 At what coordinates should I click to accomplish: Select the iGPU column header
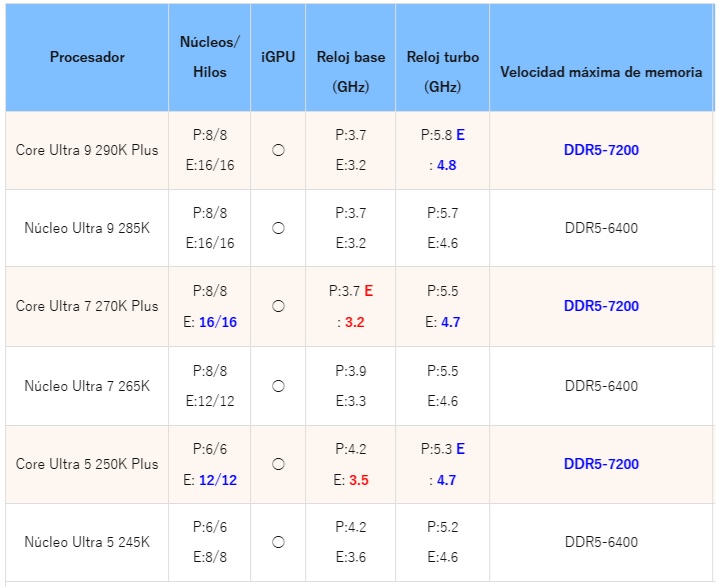[278, 57]
